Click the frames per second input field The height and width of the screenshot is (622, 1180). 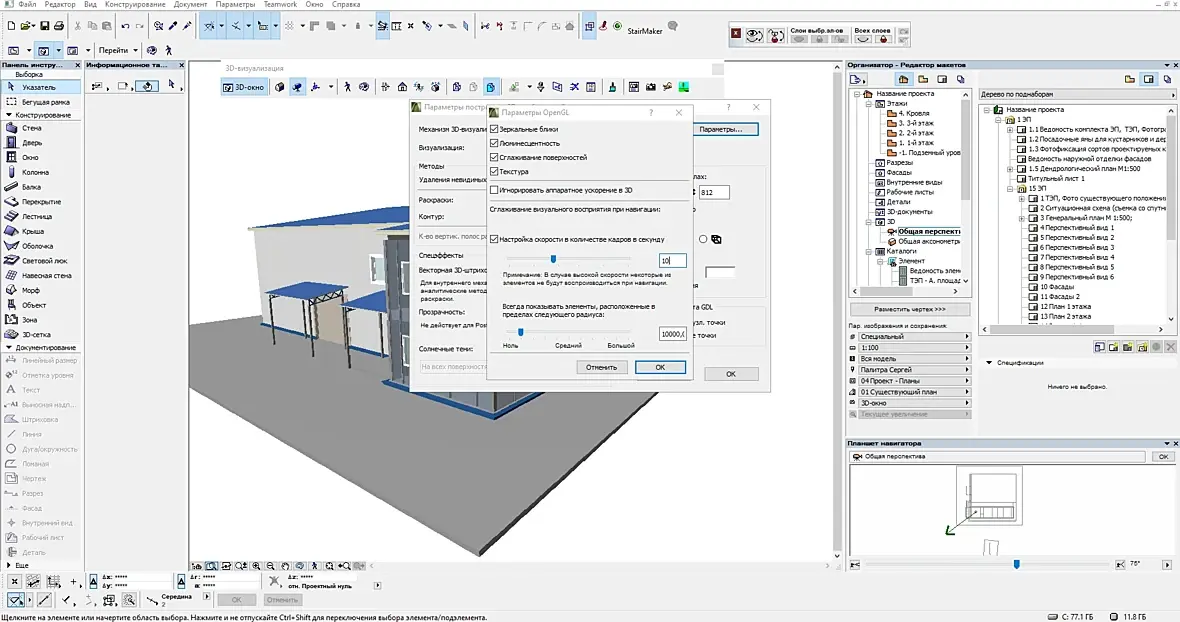point(672,260)
